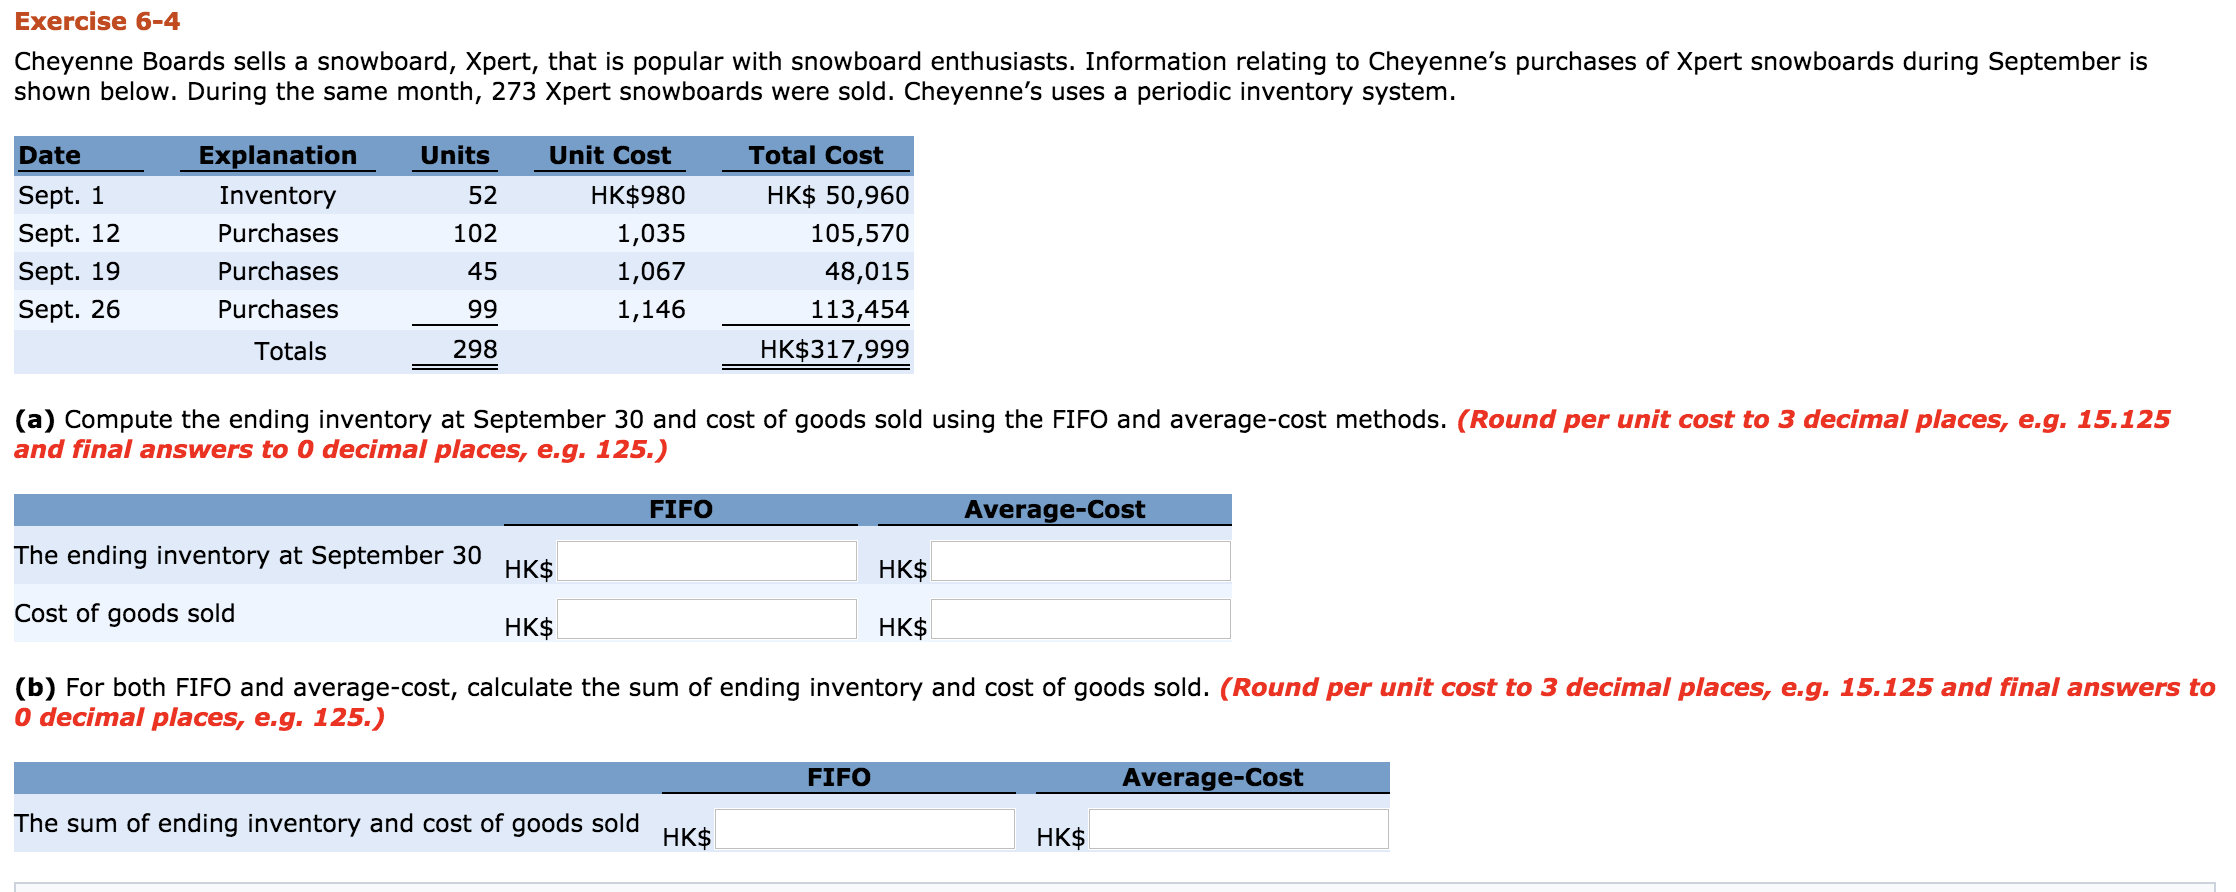Viewport: 2236px width, 892px height.
Task: Click the unit cost 1,035
Action: click(651, 233)
